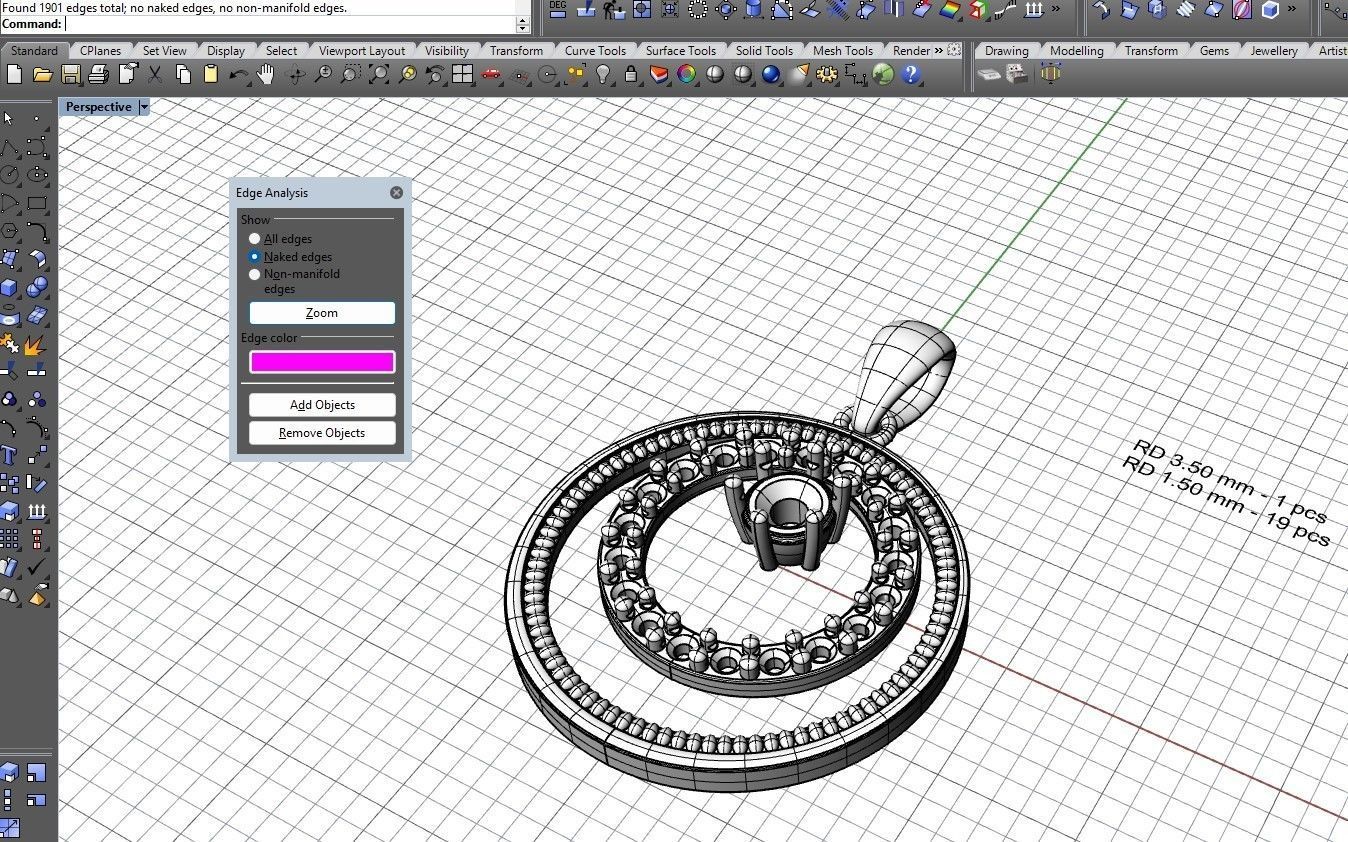Select the Naked edges radio button
The image size is (1348, 842).
tap(255, 257)
